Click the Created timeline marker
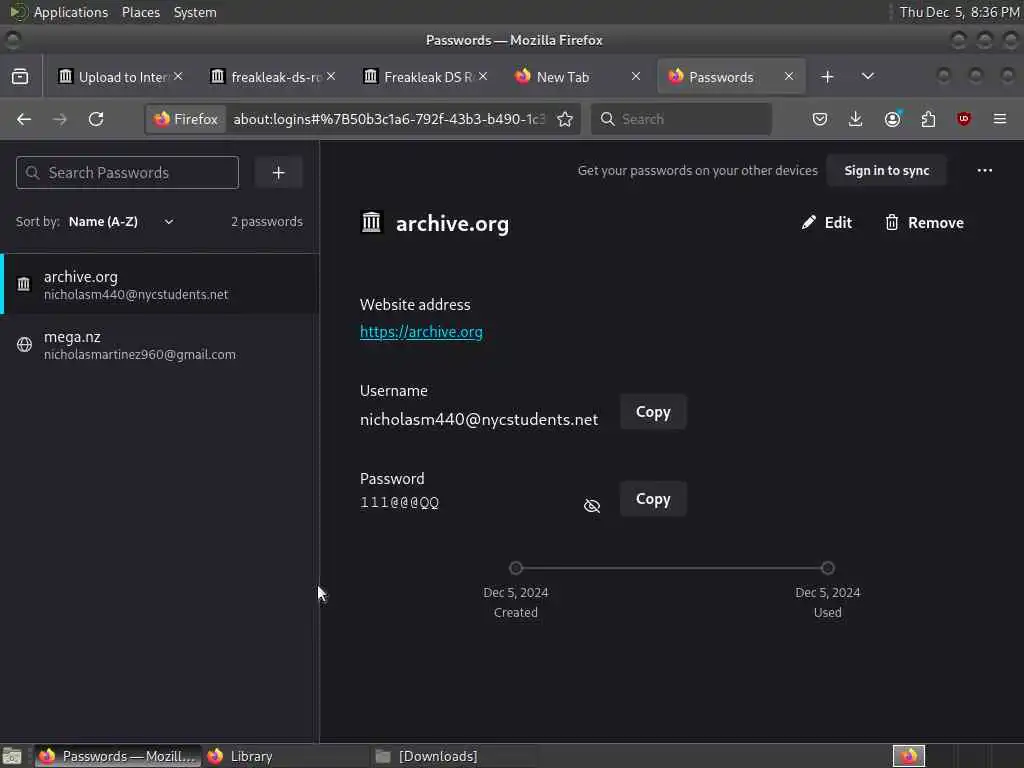The image size is (1024, 768). 516,568
